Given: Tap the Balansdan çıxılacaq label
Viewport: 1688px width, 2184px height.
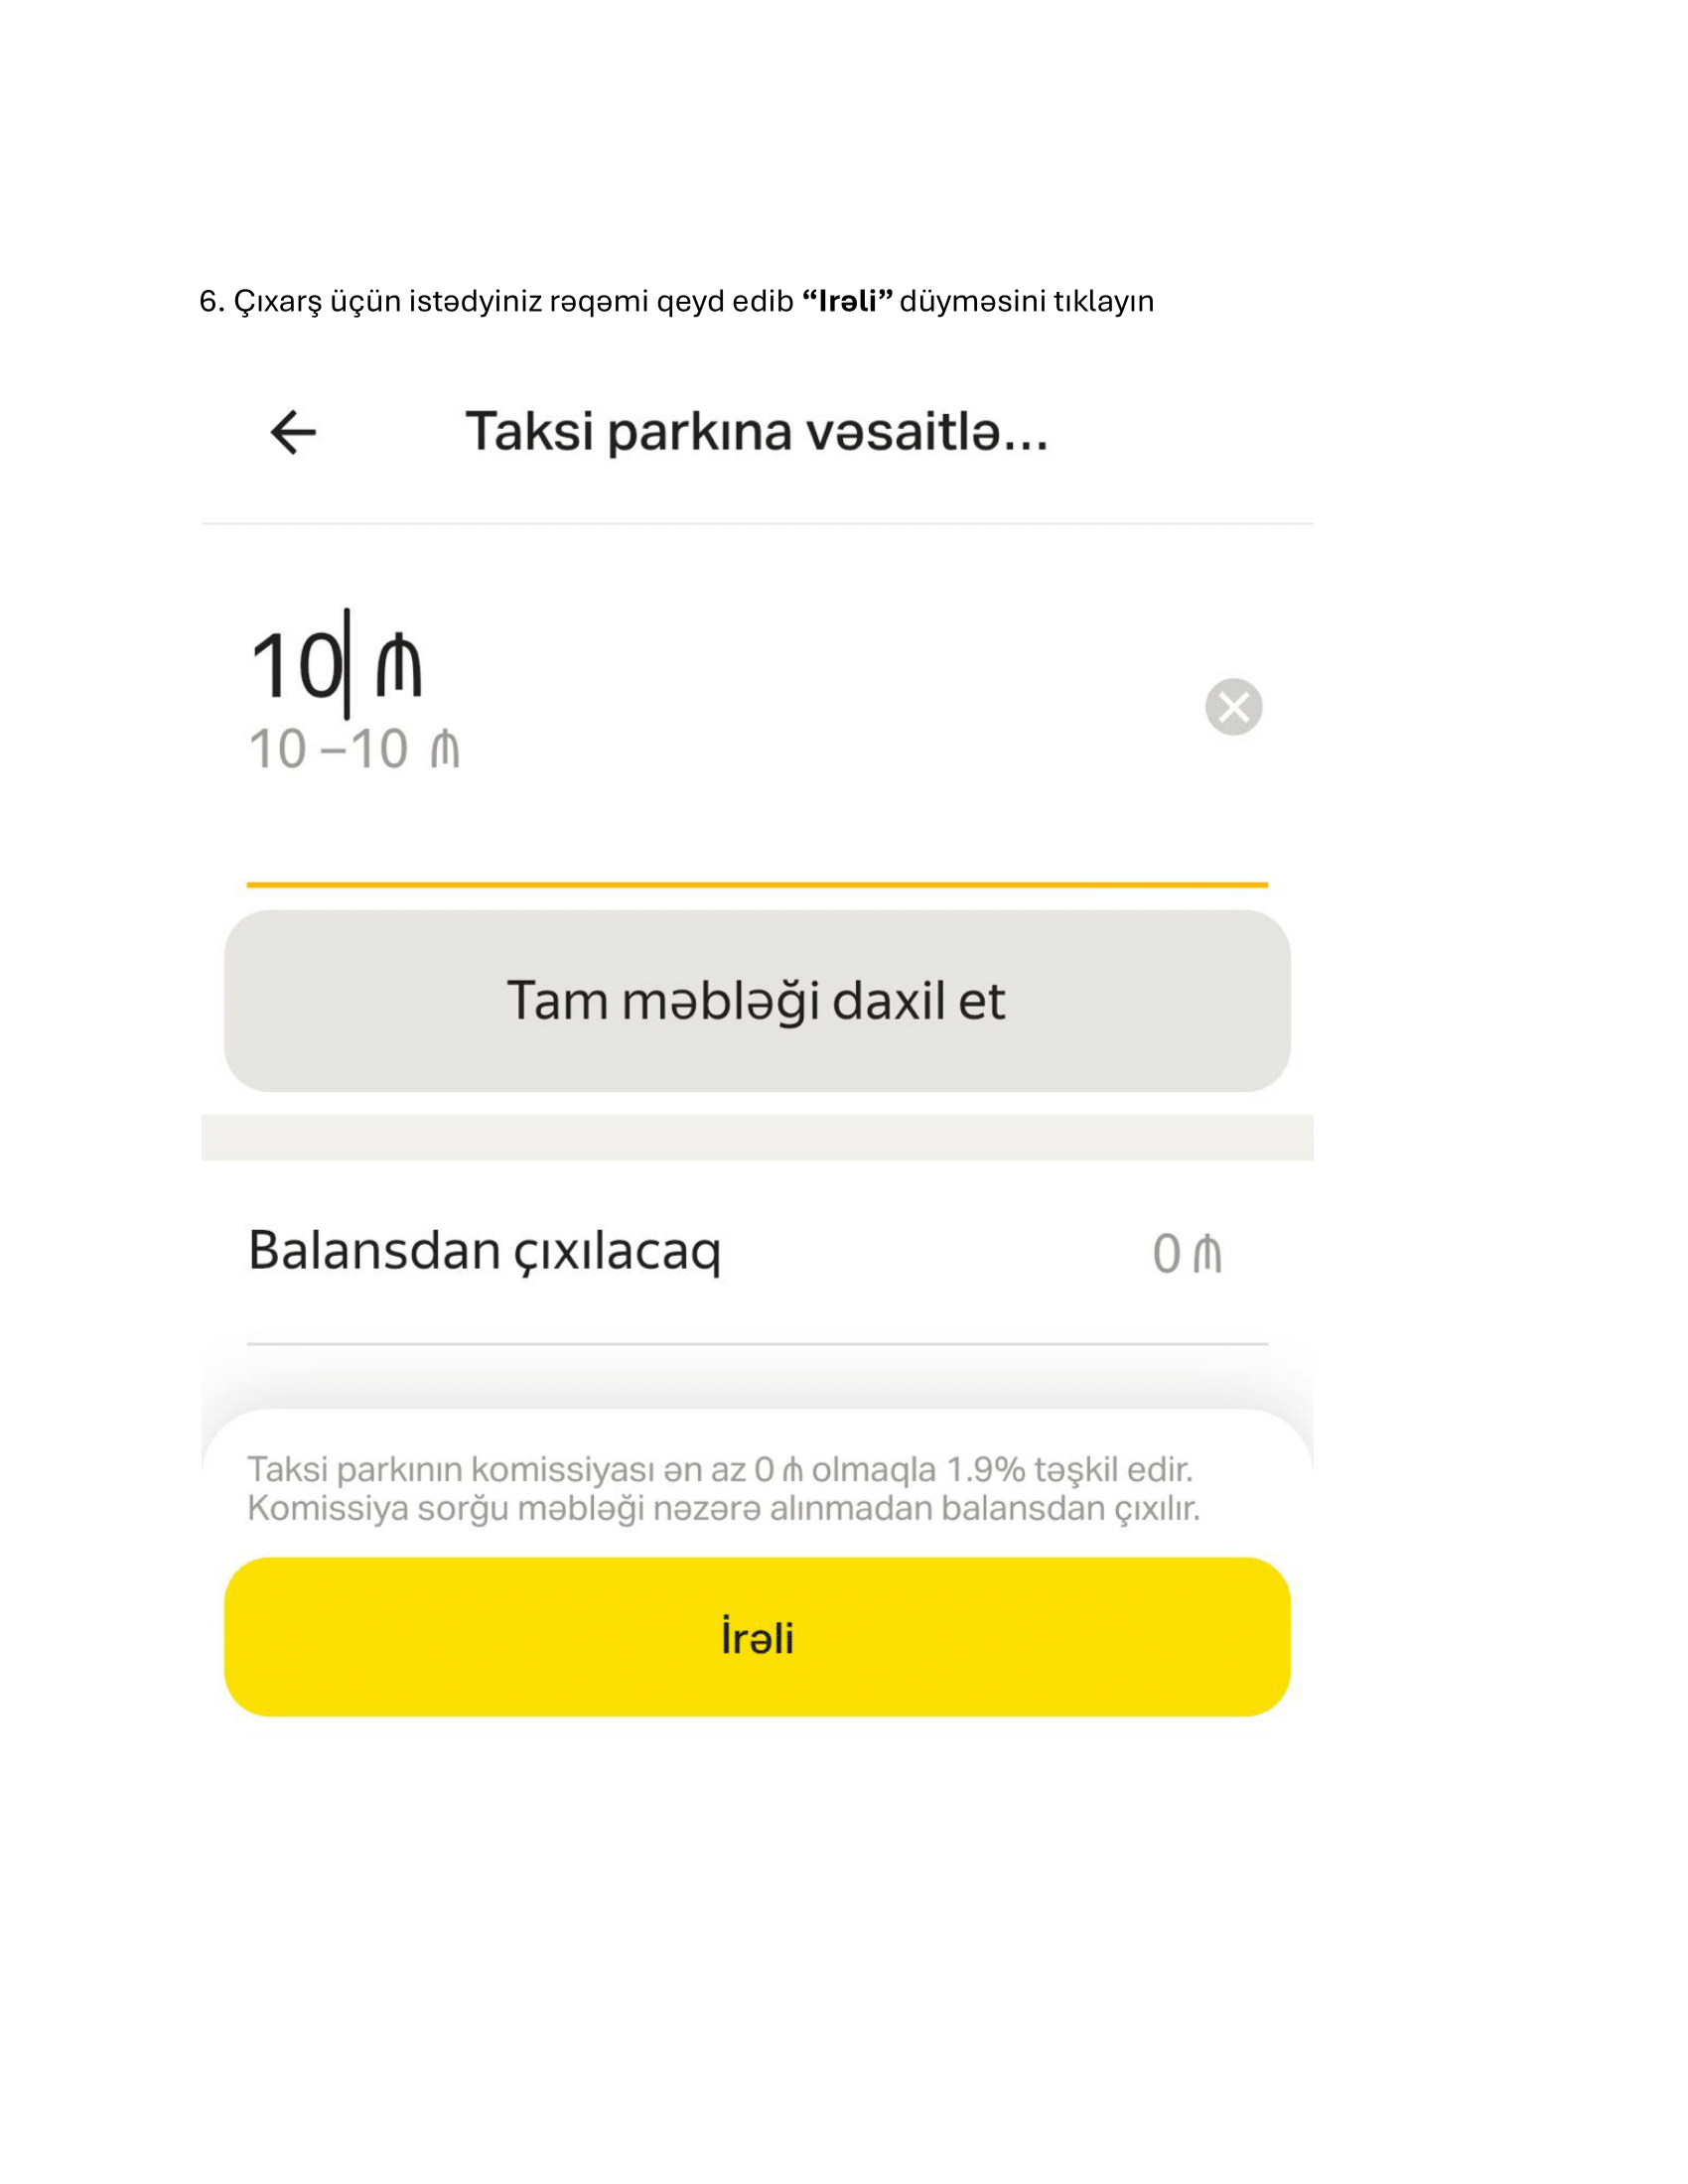Looking at the screenshot, I should click(x=484, y=1251).
